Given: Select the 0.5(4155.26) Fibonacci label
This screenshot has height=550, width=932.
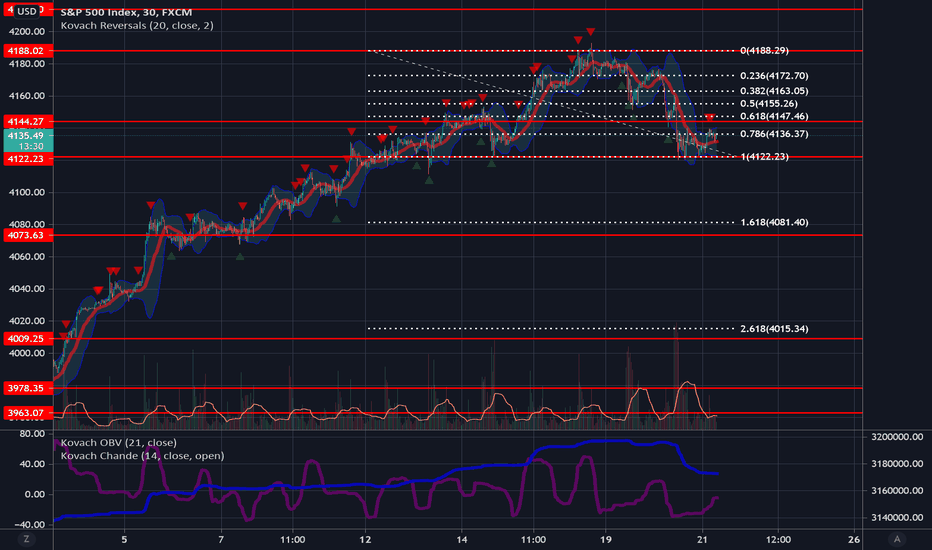Looking at the screenshot, I should tap(769, 103).
